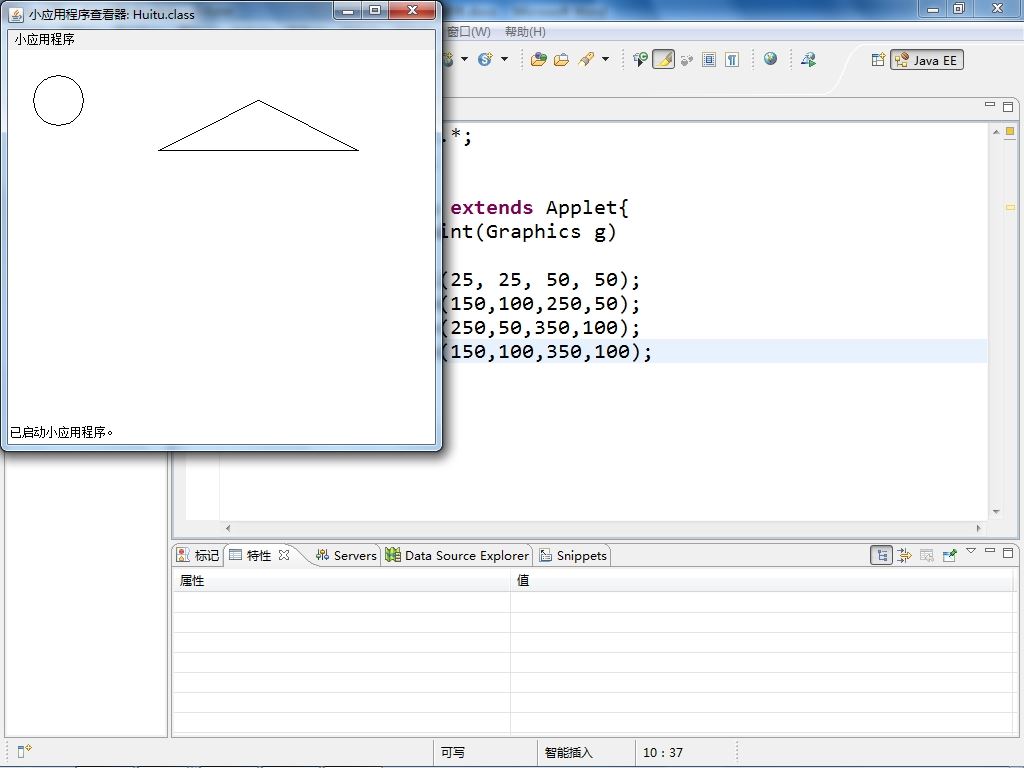Click the greyed annotation navigation icon
1024x768 pixels.
coord(686,60)
